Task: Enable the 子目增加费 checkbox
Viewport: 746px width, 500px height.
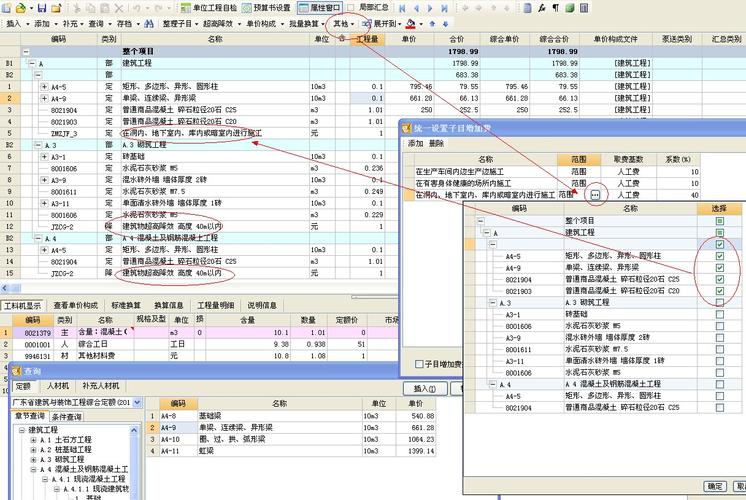Action: pos(419,364)
